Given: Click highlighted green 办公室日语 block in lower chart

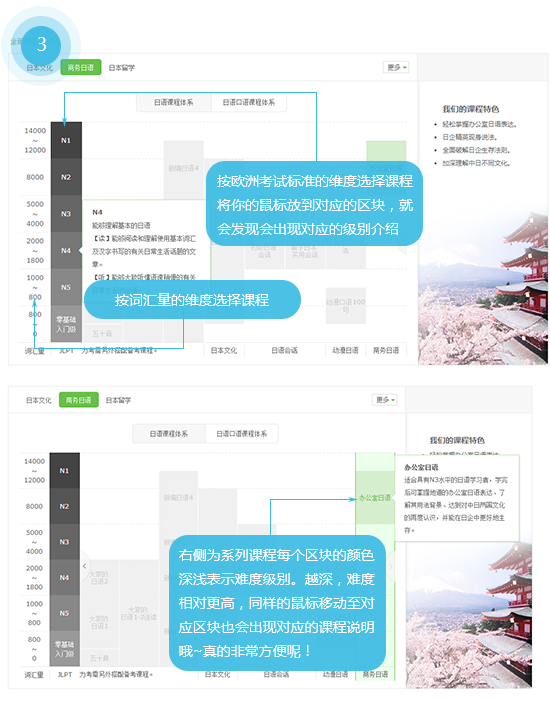Looking at the screenshot, I should [375, 498].
